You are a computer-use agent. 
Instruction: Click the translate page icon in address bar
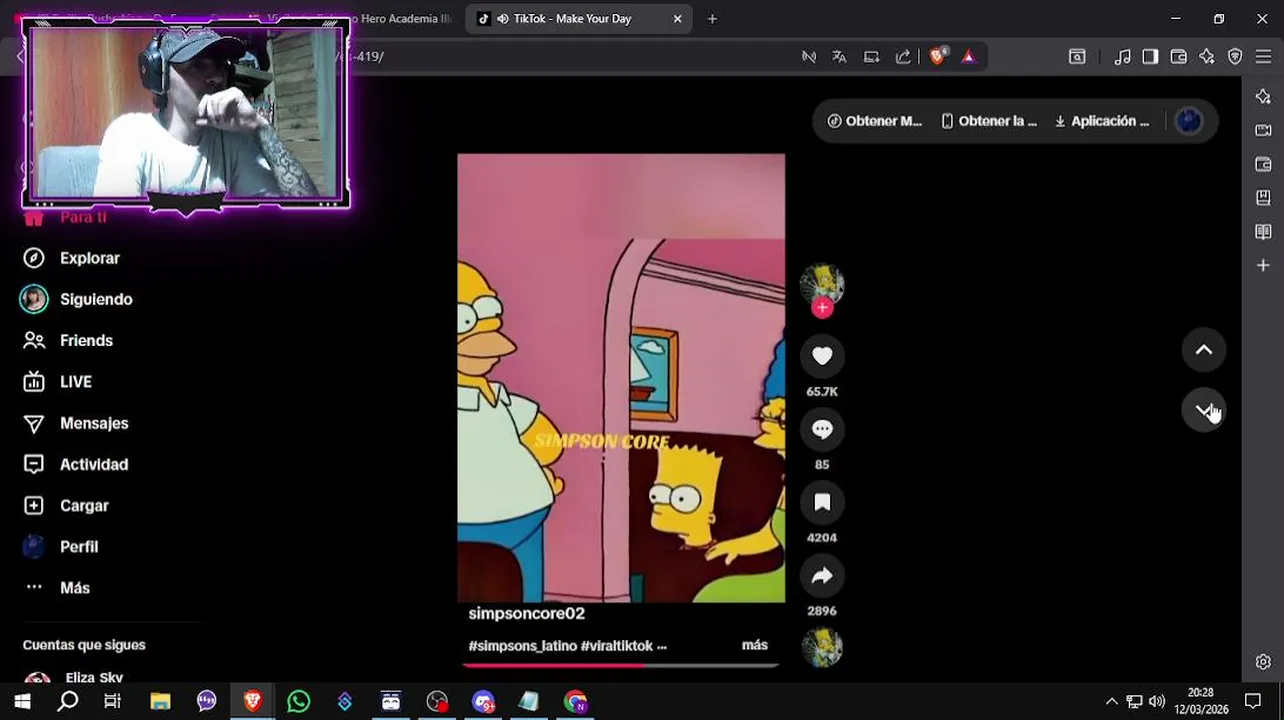[x=839, y=57]
